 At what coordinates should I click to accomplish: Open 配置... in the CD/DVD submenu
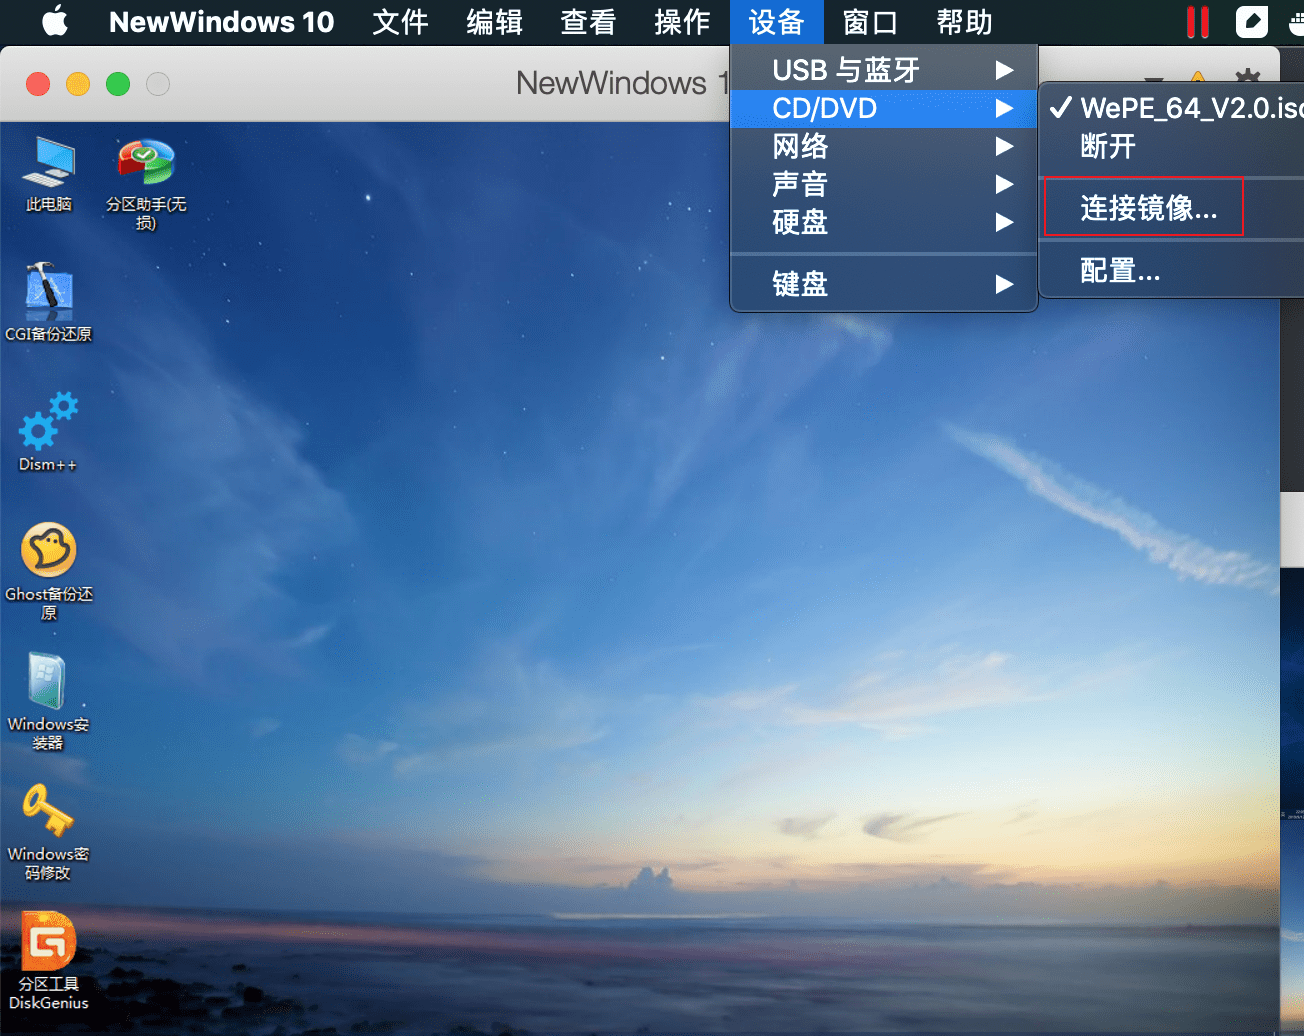click(x=1120, y=270)
